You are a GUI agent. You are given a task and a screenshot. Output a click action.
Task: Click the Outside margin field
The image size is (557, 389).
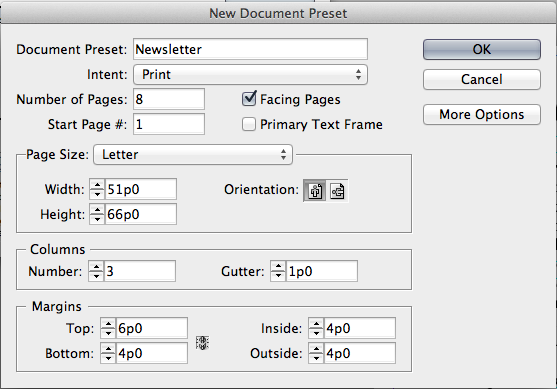(360, 353)
